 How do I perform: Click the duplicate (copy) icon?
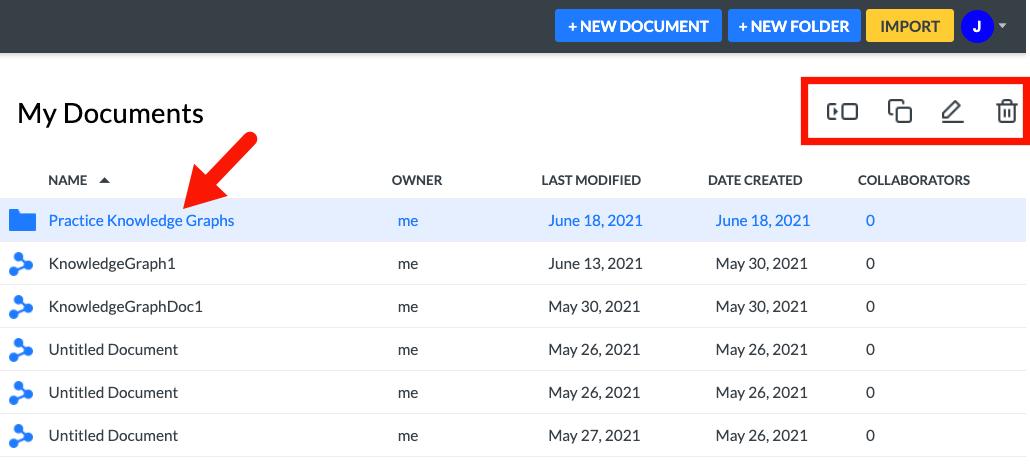pyautogui.click(x=899, y=111)
